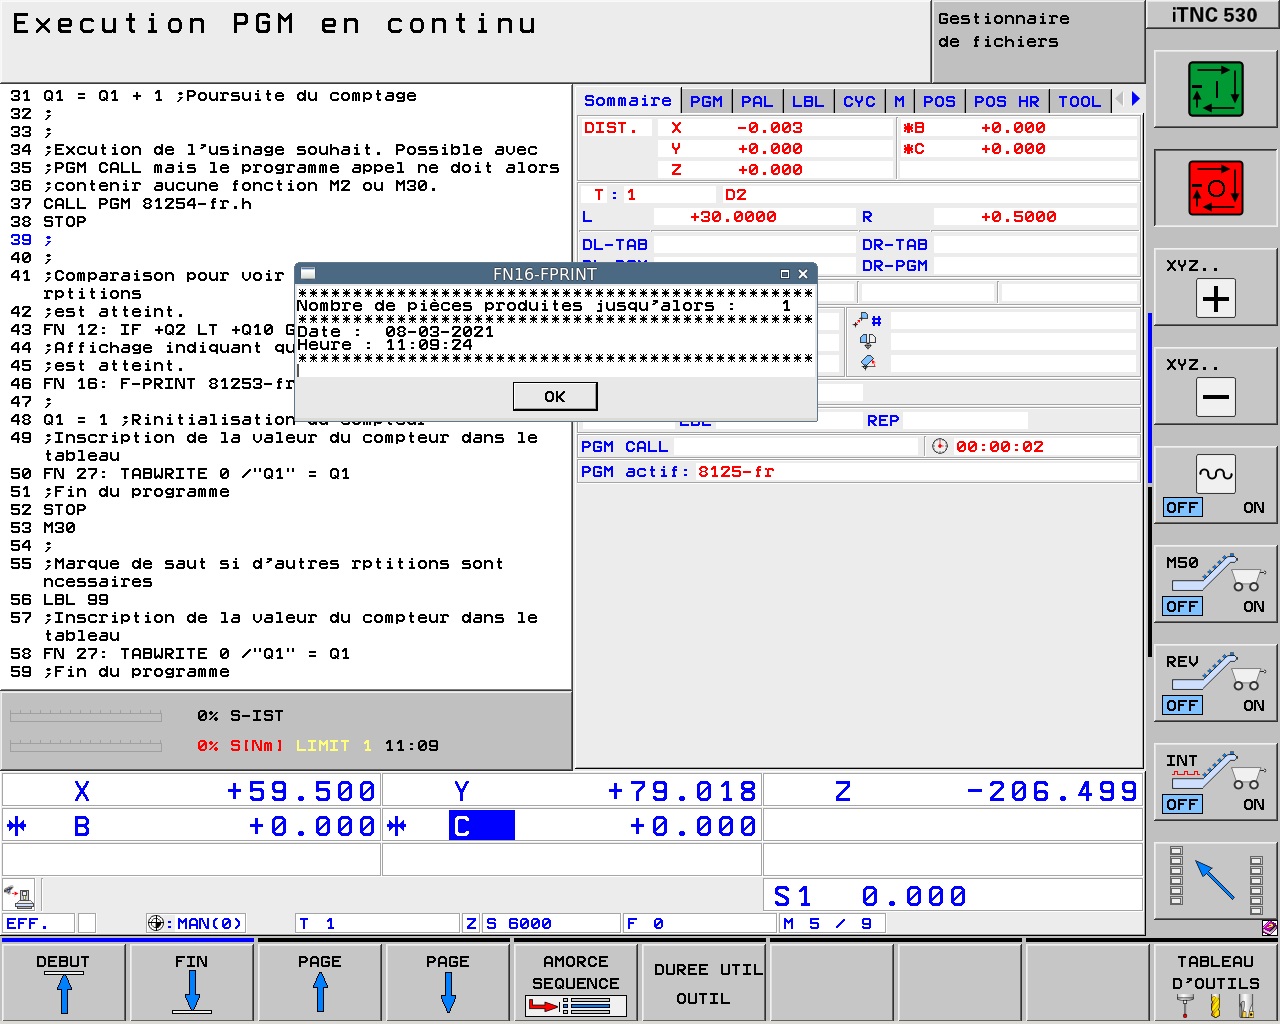This screenshot has width=1280, height=1024.
Task: Click the FN16-FPRINT dialog text input line
Action: [555, 371]
